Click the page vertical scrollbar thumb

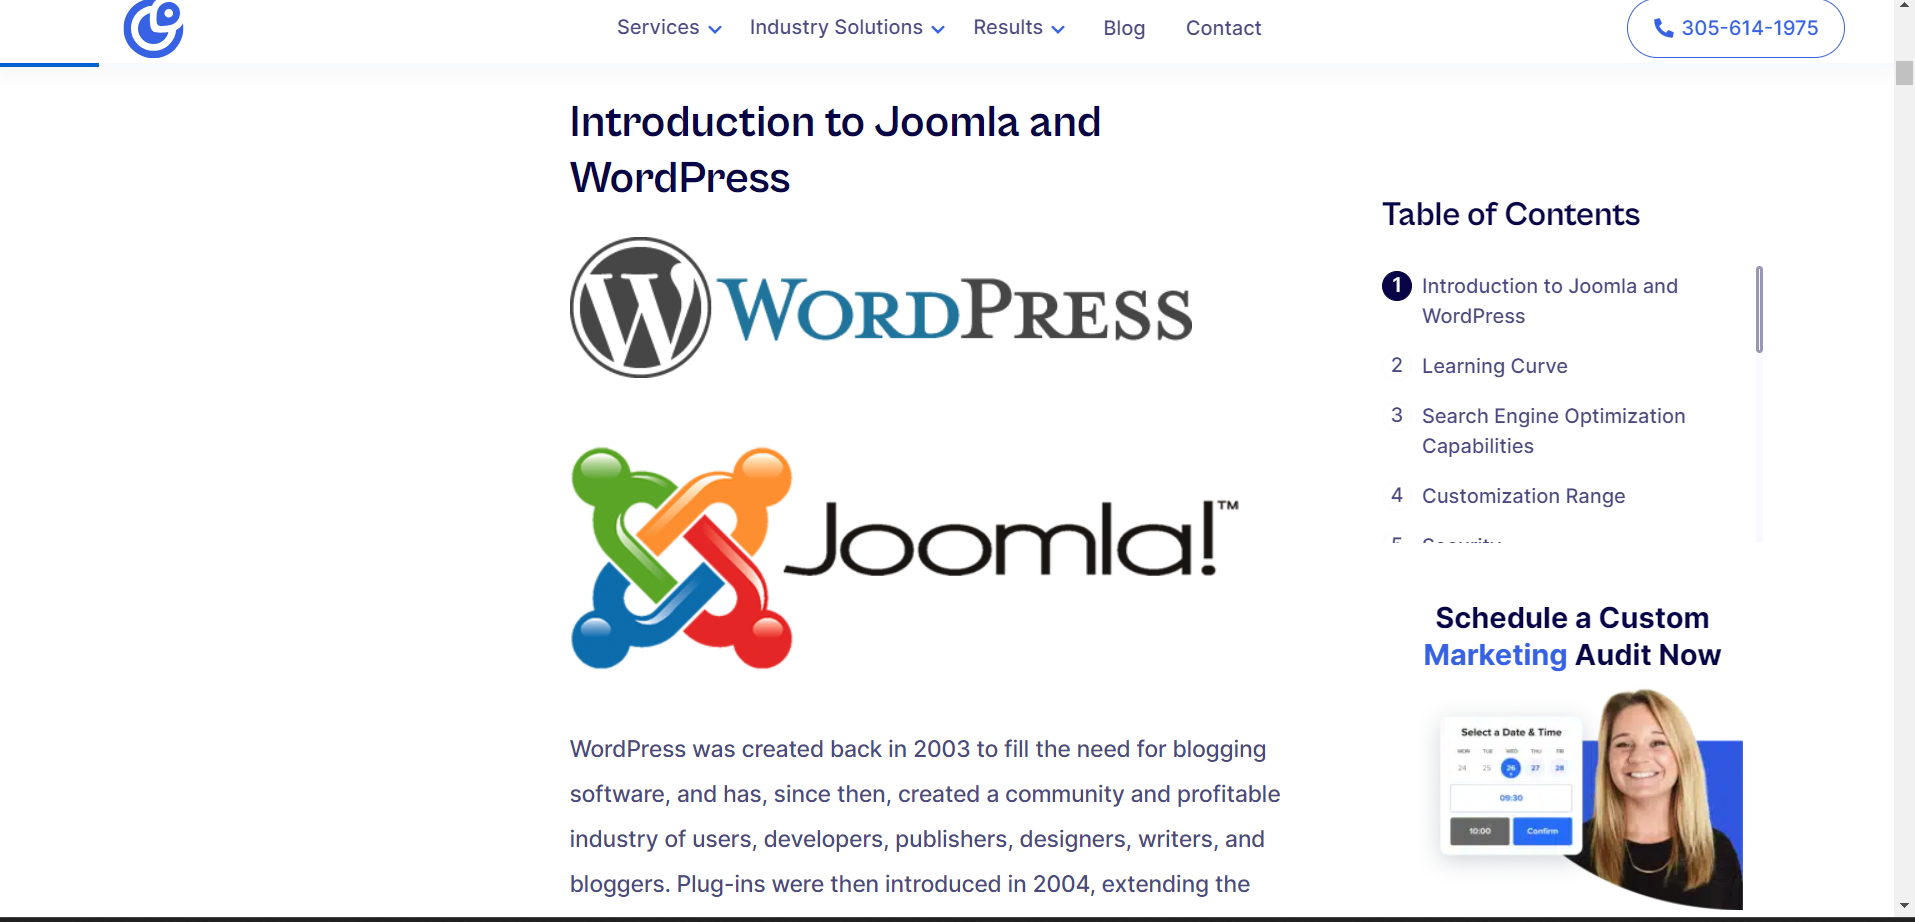[x=1904, y=73]
